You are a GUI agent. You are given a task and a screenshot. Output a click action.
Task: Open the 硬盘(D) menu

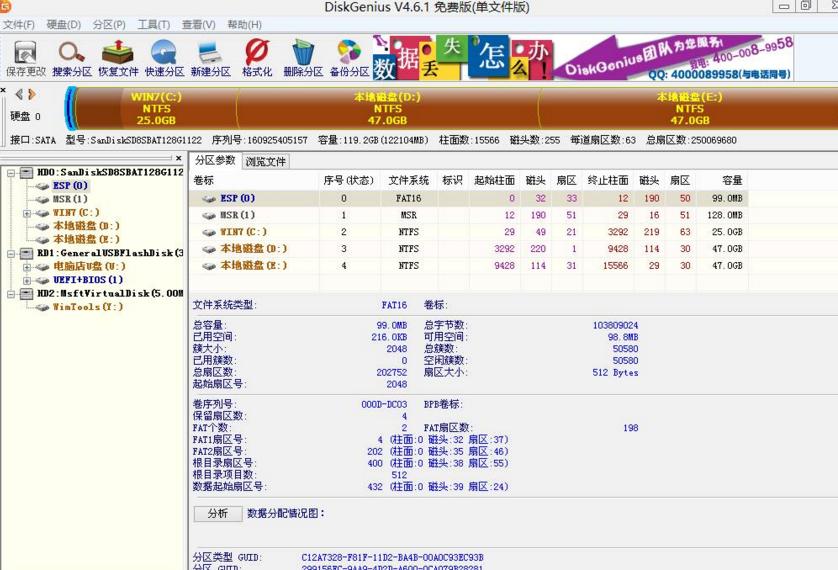coord(64,25)
